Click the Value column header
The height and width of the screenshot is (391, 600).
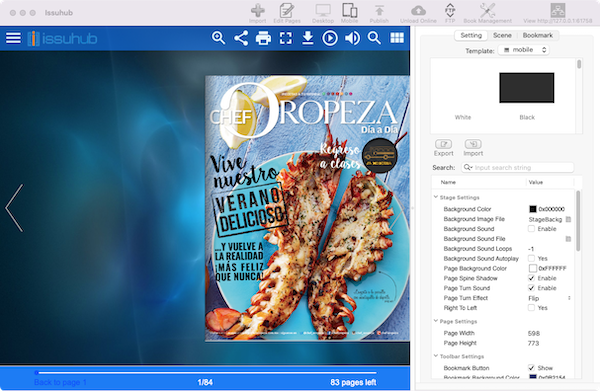[x=536, y=182]
